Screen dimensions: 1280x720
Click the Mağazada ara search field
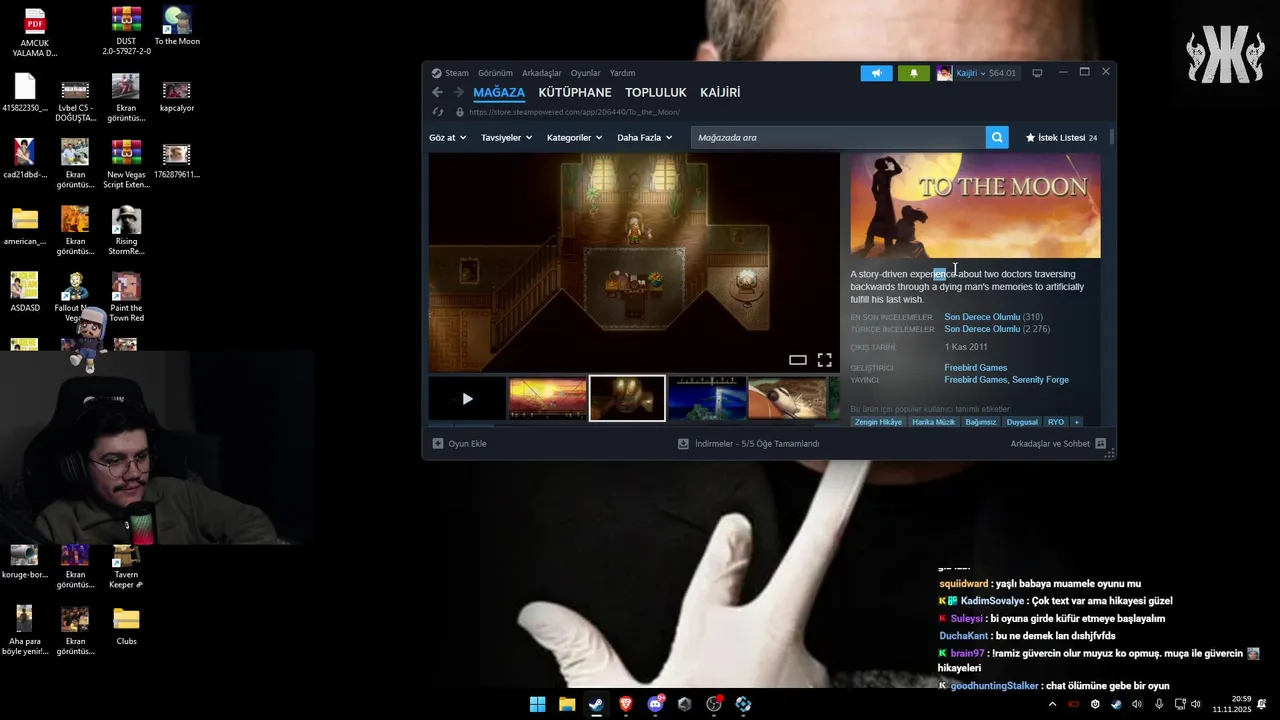[x=838, y=137]
